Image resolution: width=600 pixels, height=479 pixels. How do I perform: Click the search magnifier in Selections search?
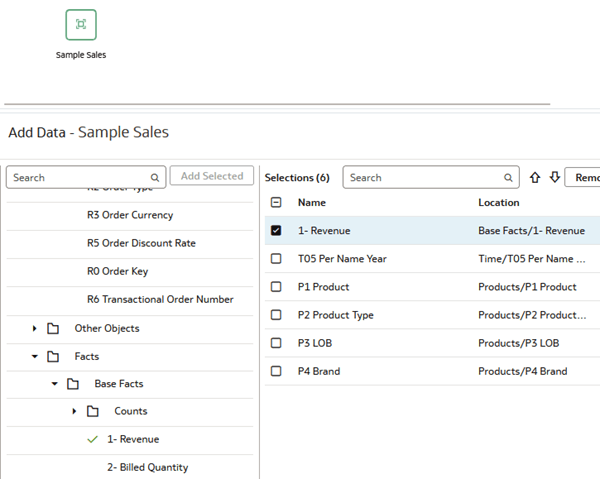509,178
